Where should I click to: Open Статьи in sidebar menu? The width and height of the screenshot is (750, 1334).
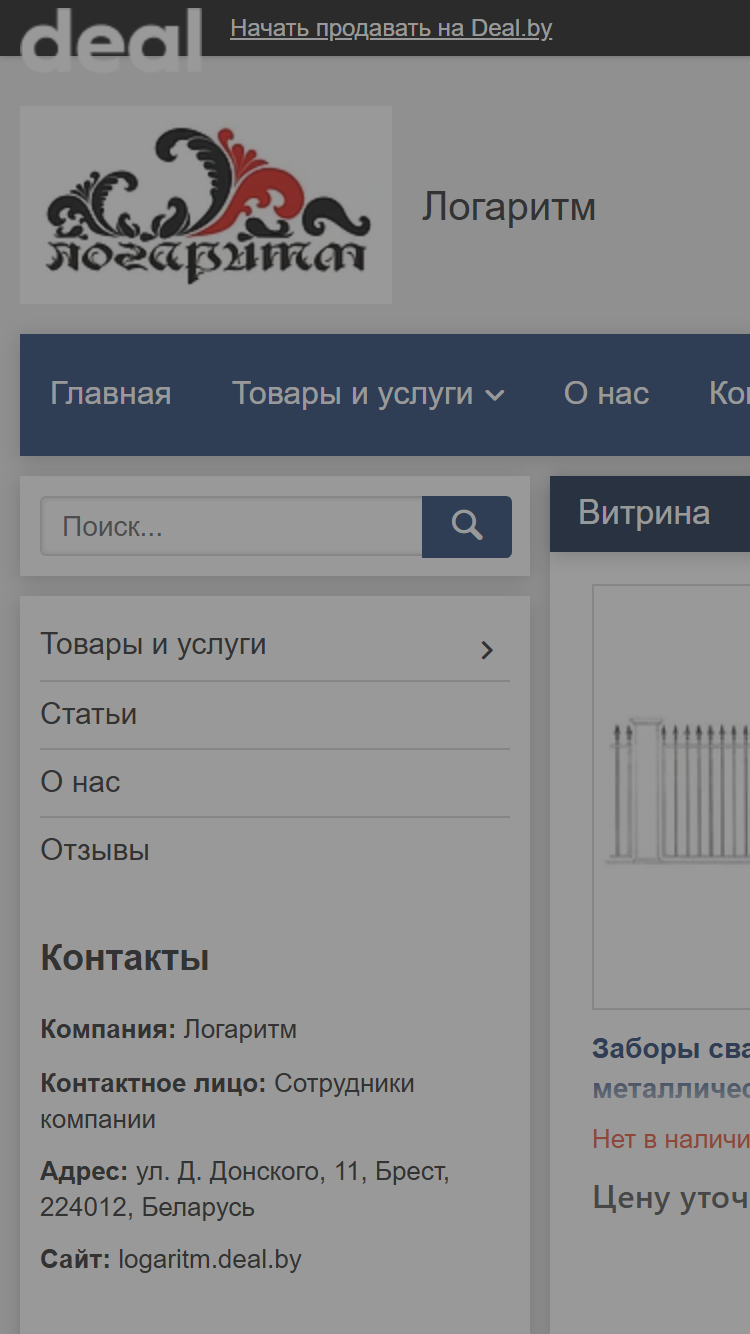pyautogui.click(x=89, y=714)
